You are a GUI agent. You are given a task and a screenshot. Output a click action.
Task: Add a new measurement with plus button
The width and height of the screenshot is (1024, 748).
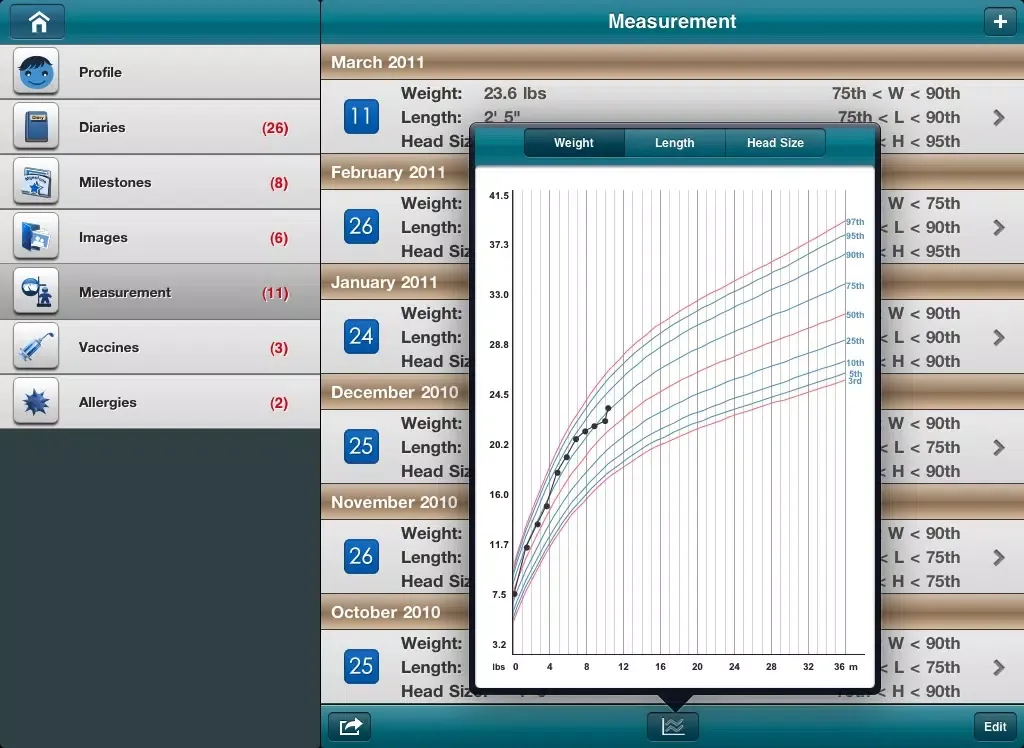point(1000,22)
